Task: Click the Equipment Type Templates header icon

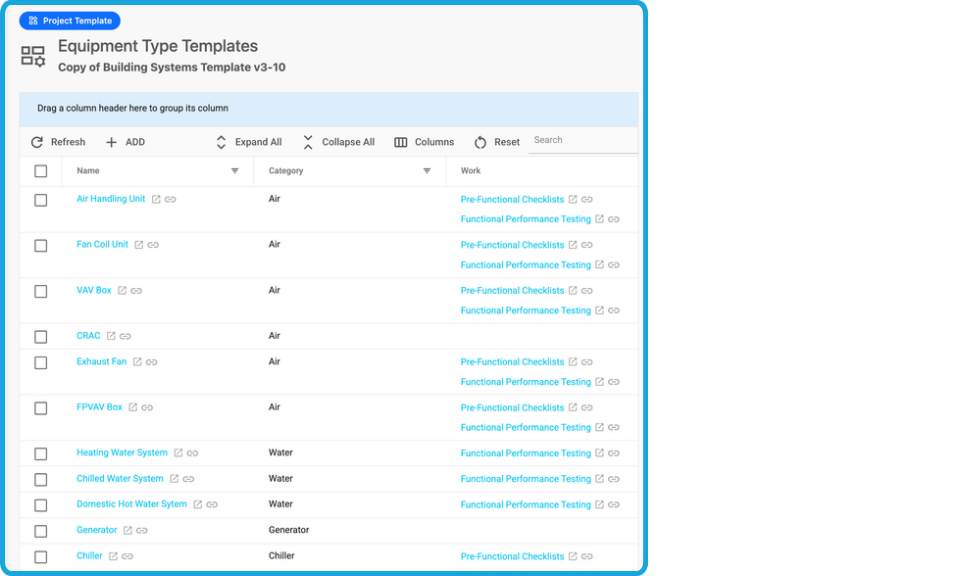Action: [x=33, y=56]
